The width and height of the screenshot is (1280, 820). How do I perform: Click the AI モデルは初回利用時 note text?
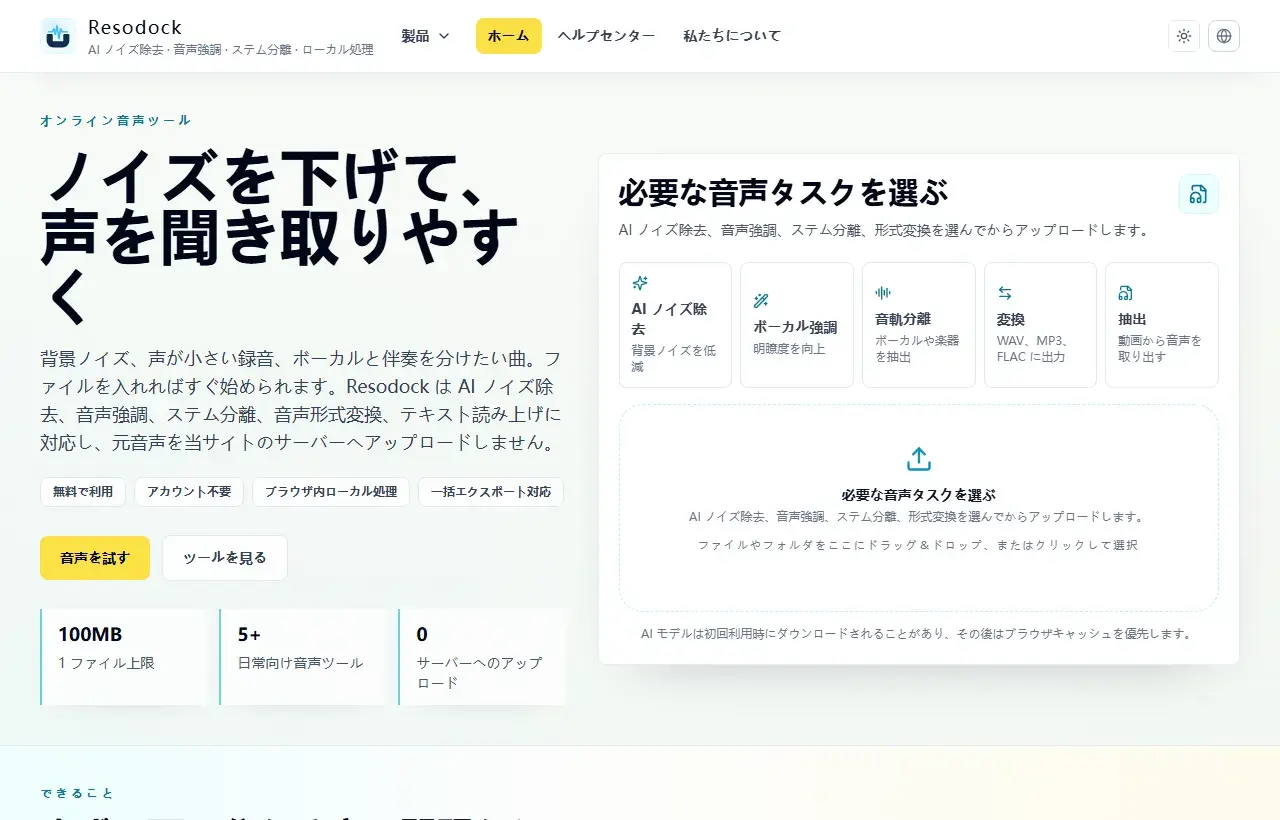tap(918, 634)
